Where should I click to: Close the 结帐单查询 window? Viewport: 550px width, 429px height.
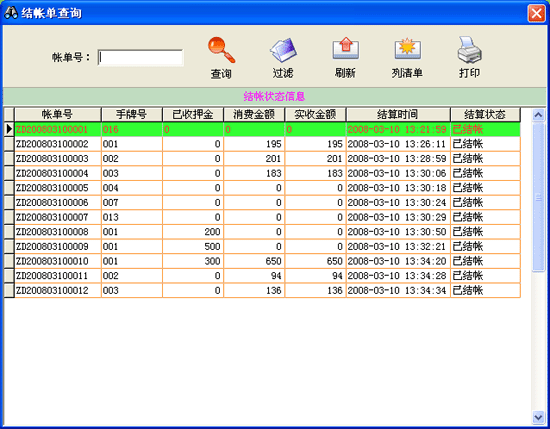coord(536,13)
